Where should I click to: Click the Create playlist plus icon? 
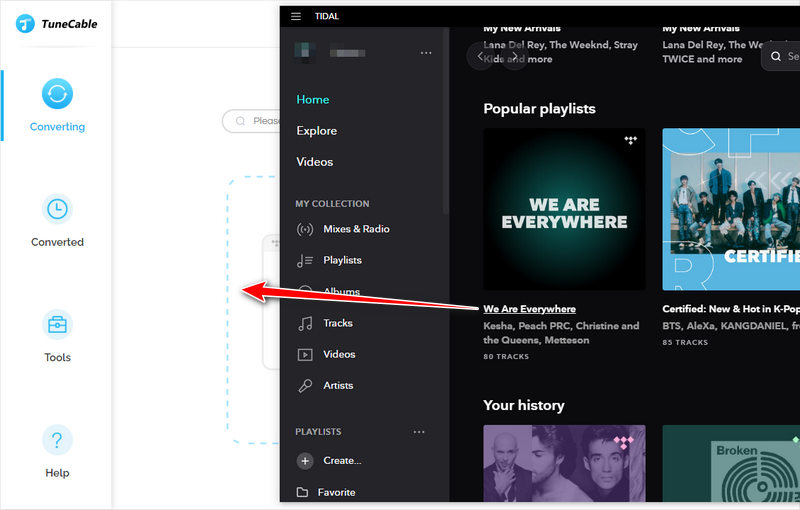tap(305, 461)
